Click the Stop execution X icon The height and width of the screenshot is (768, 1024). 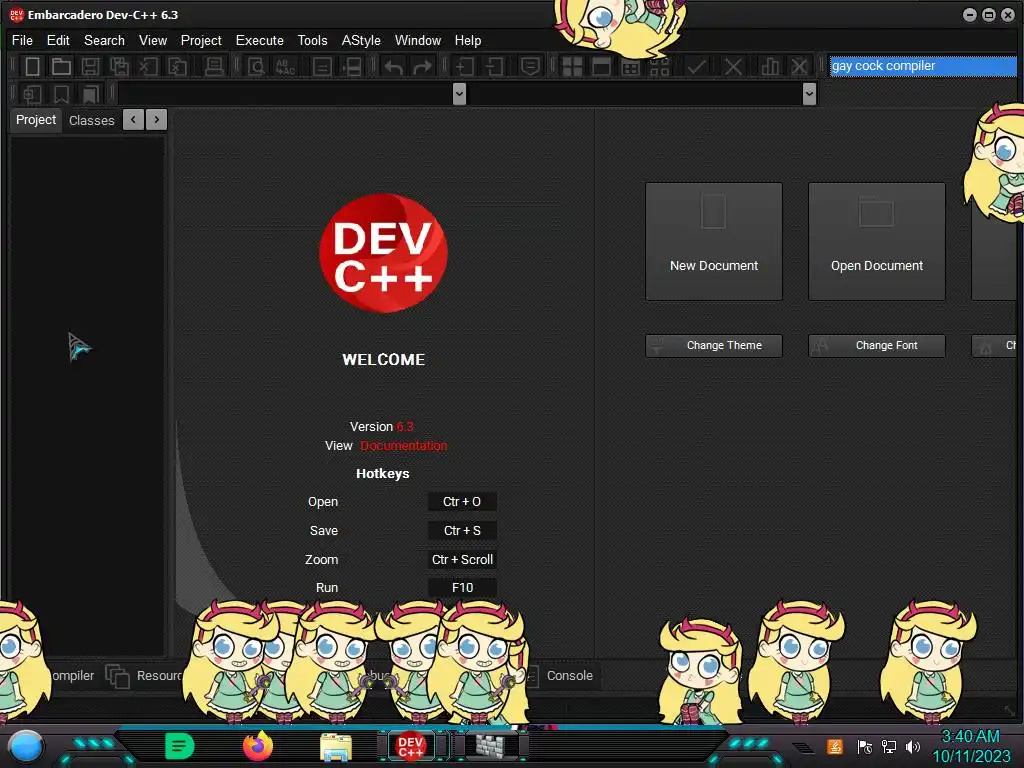point(733,67)
